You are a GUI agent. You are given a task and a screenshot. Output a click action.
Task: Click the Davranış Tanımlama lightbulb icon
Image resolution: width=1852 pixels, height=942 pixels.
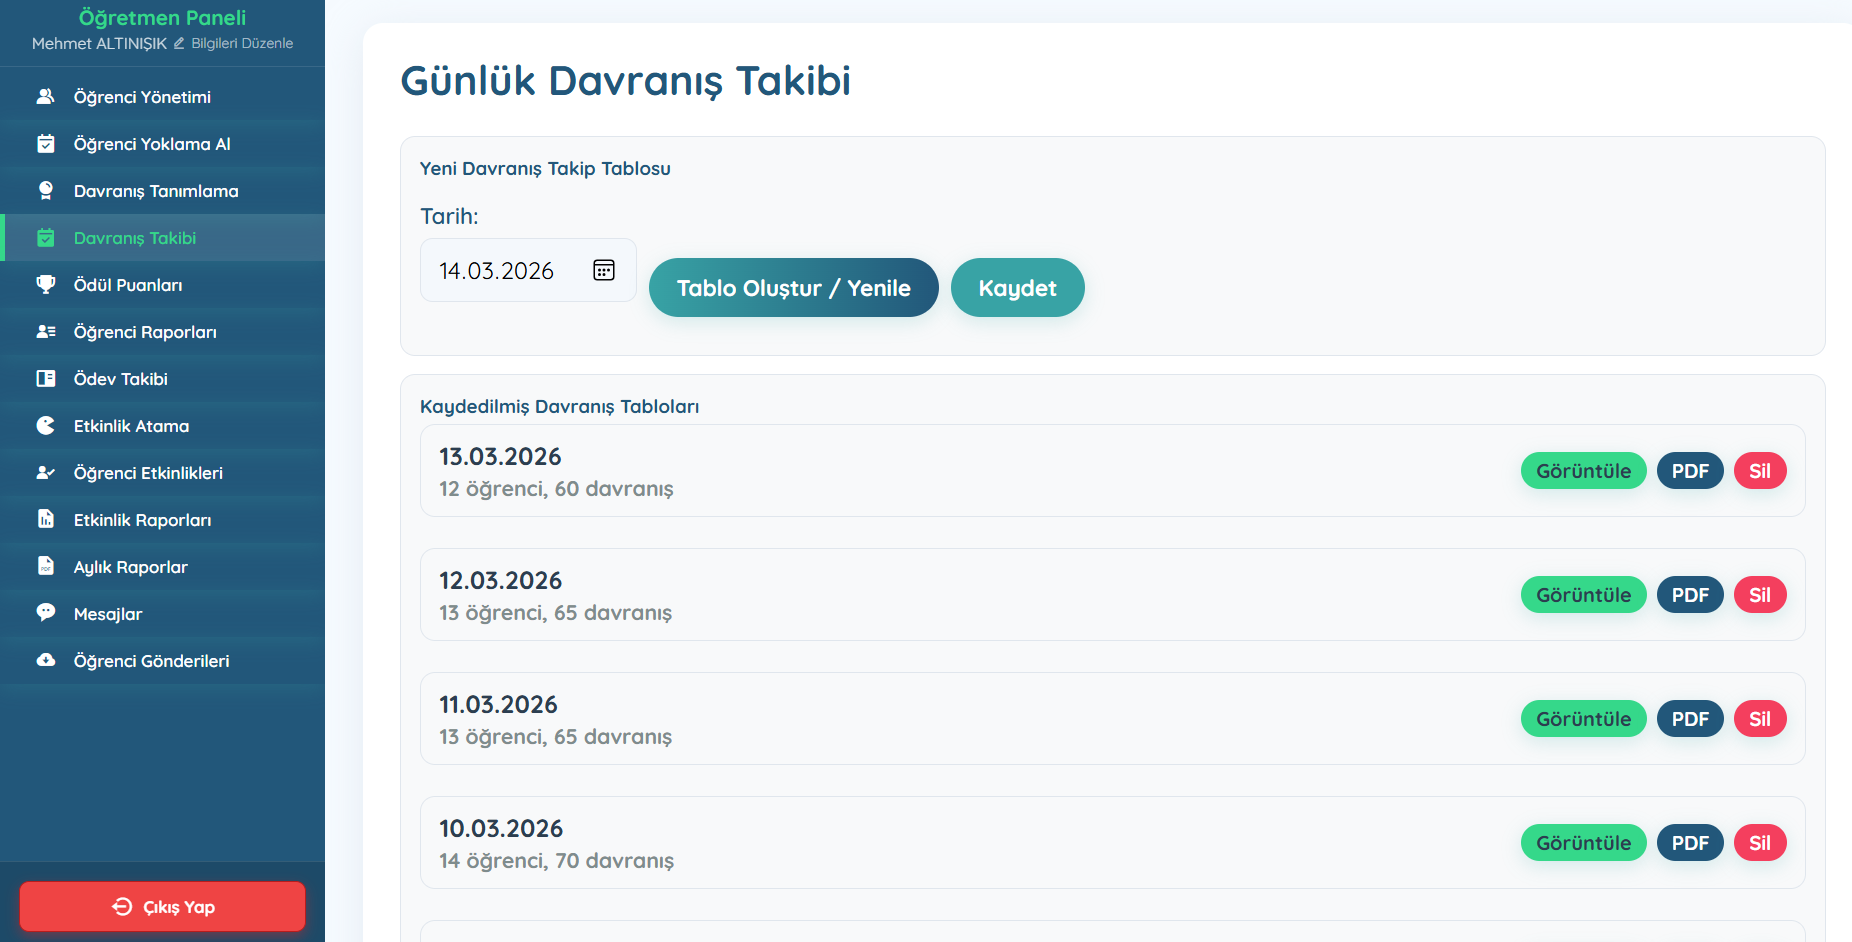(46, 191)
